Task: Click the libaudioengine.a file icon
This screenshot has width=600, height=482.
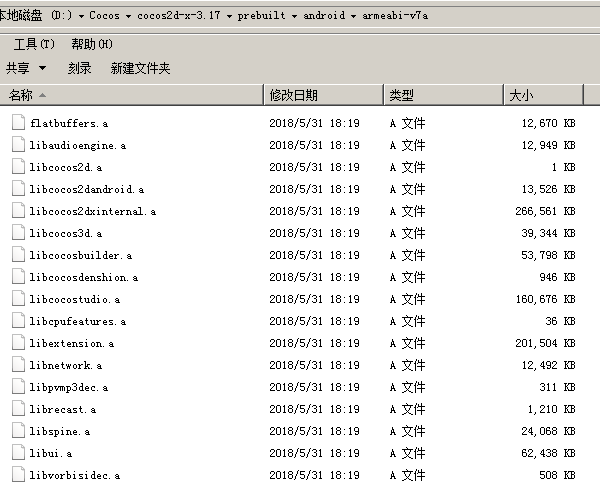Action: [x=18, y=145]
